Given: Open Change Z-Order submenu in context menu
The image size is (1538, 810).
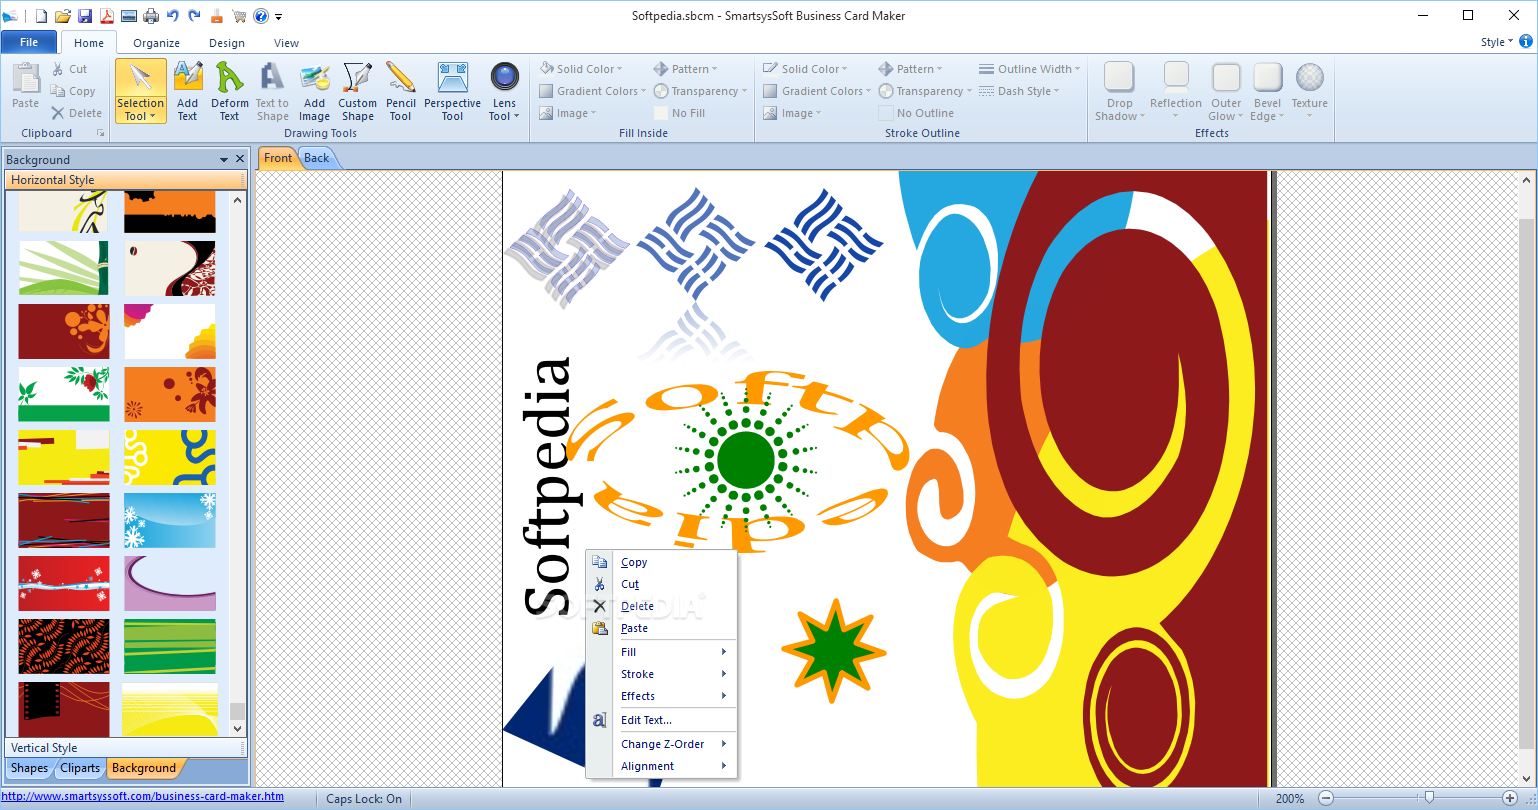Looking at the screenshot, I should [x=662, y=744].
